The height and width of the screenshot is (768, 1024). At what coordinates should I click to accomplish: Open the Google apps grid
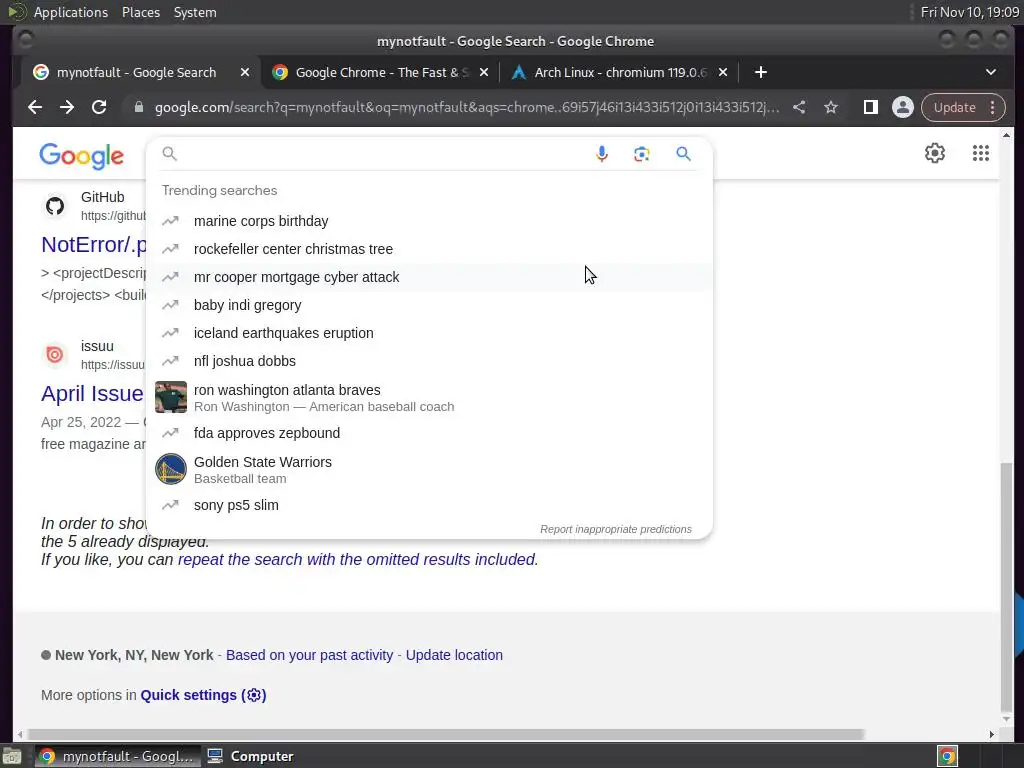(980, 153)
